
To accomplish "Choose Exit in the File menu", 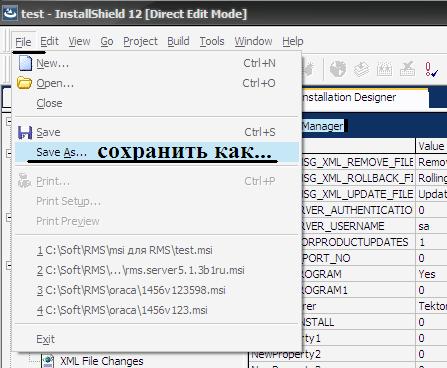I will coord(157,339).
